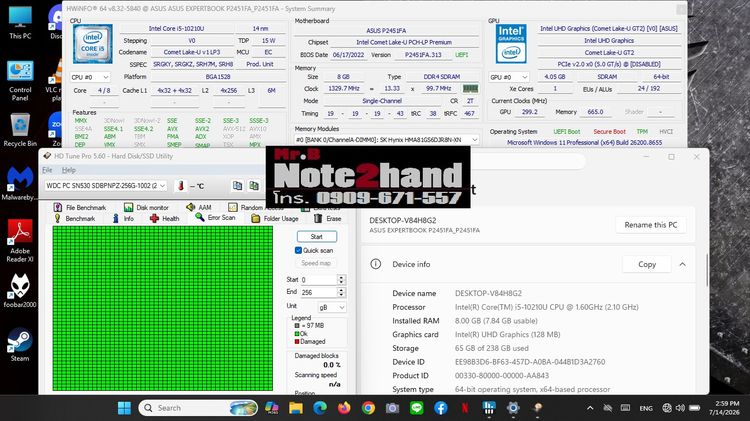
Task: Open the Unit gB dropdown
Action: (331, 307)
